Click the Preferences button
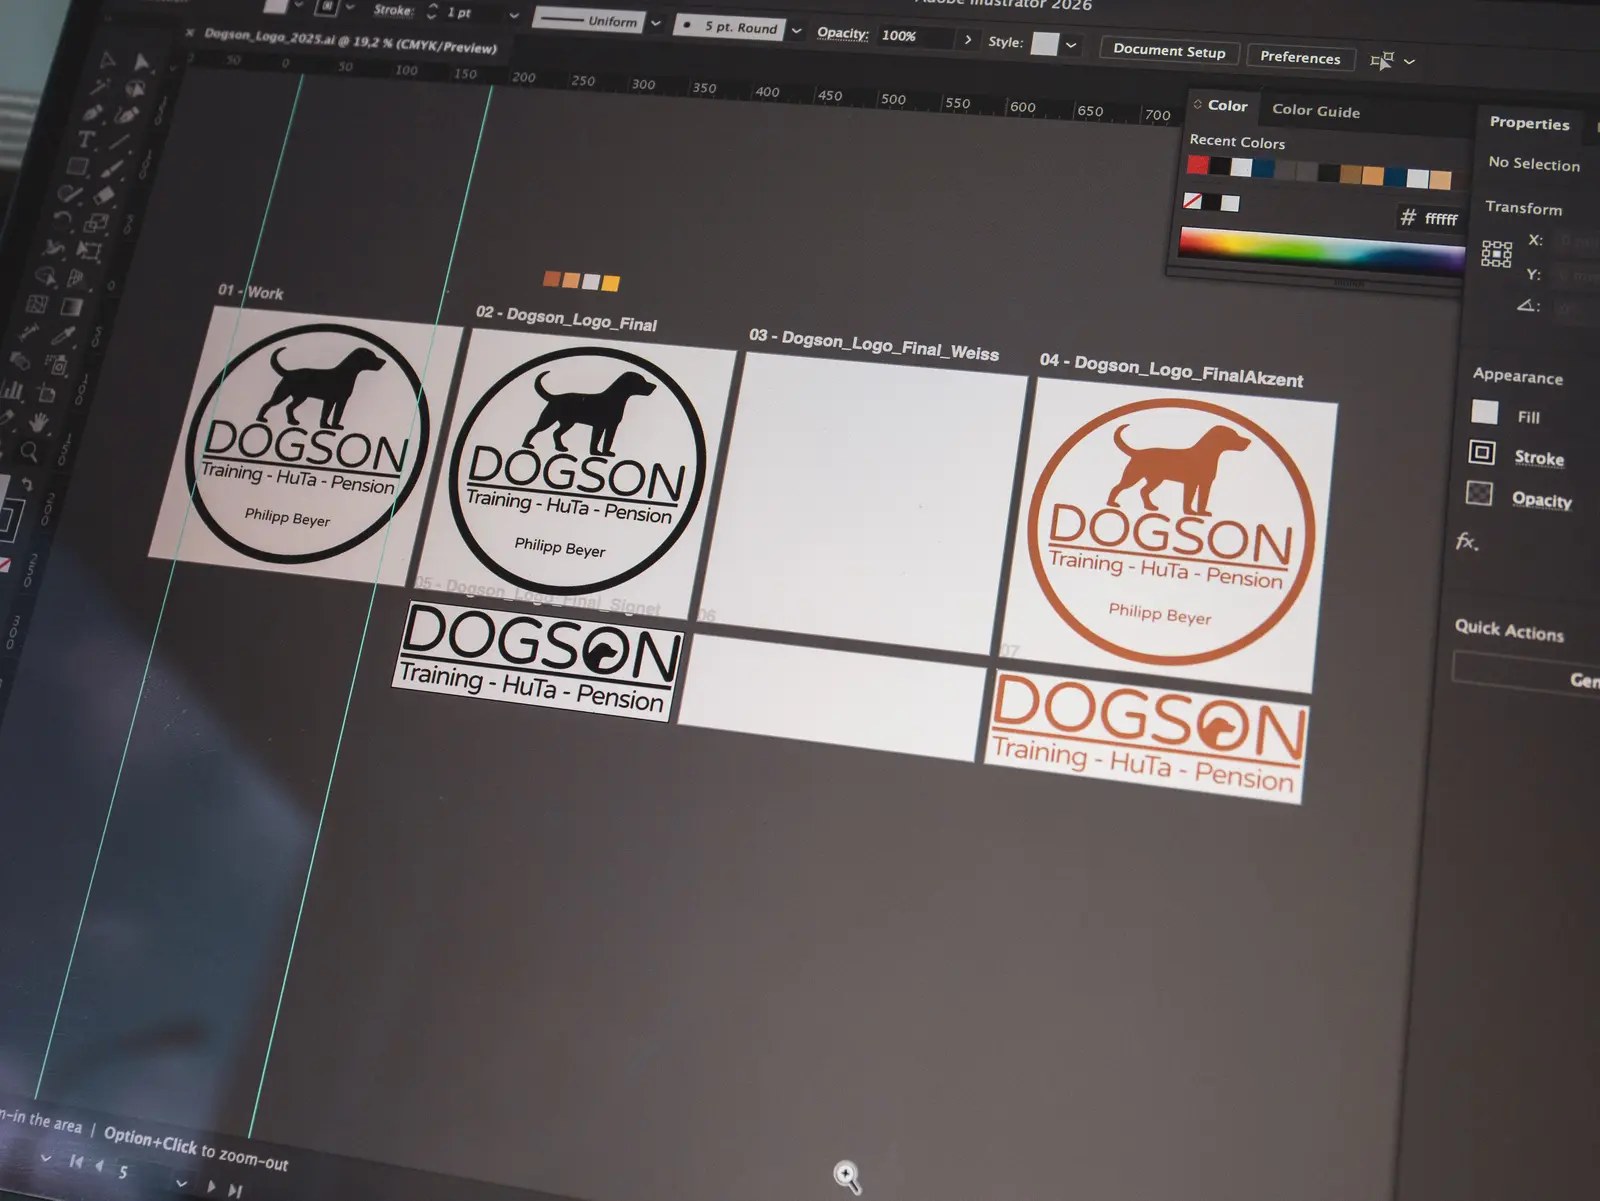Screen dimensions: 1600x1201 (x=1300, y=57)
